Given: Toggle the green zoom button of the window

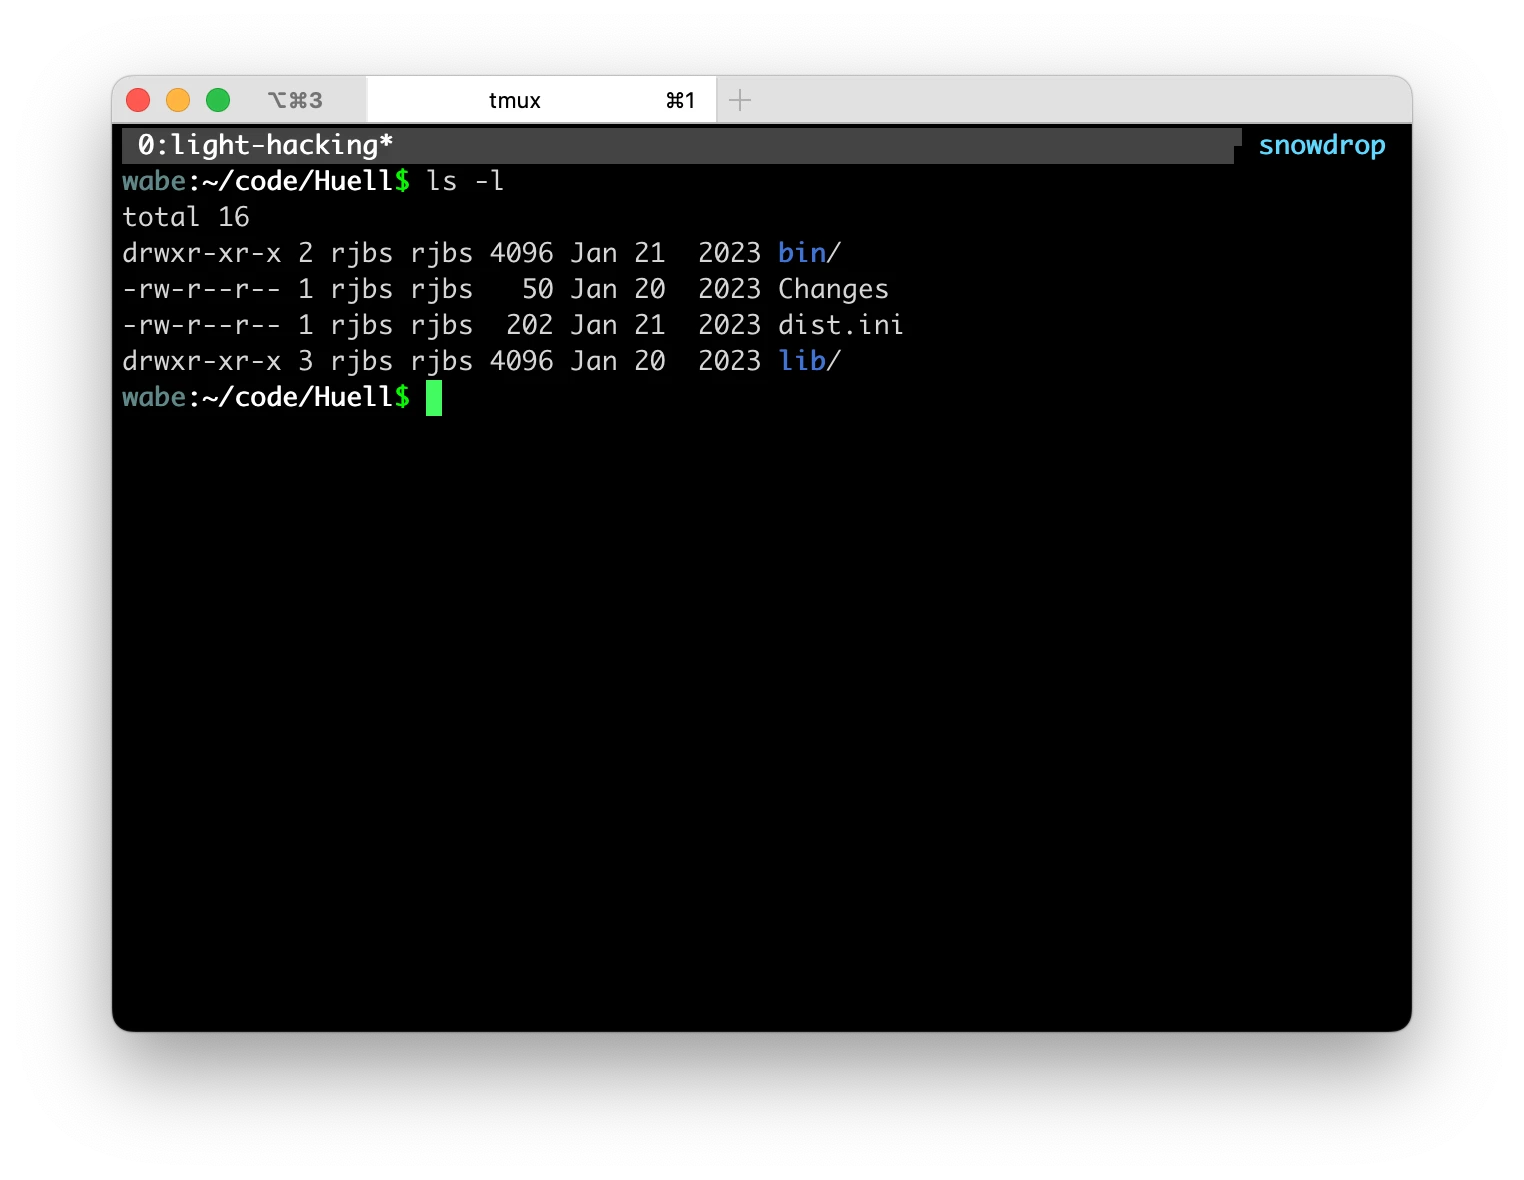Looking at the screenshot, I should point(217,99).
